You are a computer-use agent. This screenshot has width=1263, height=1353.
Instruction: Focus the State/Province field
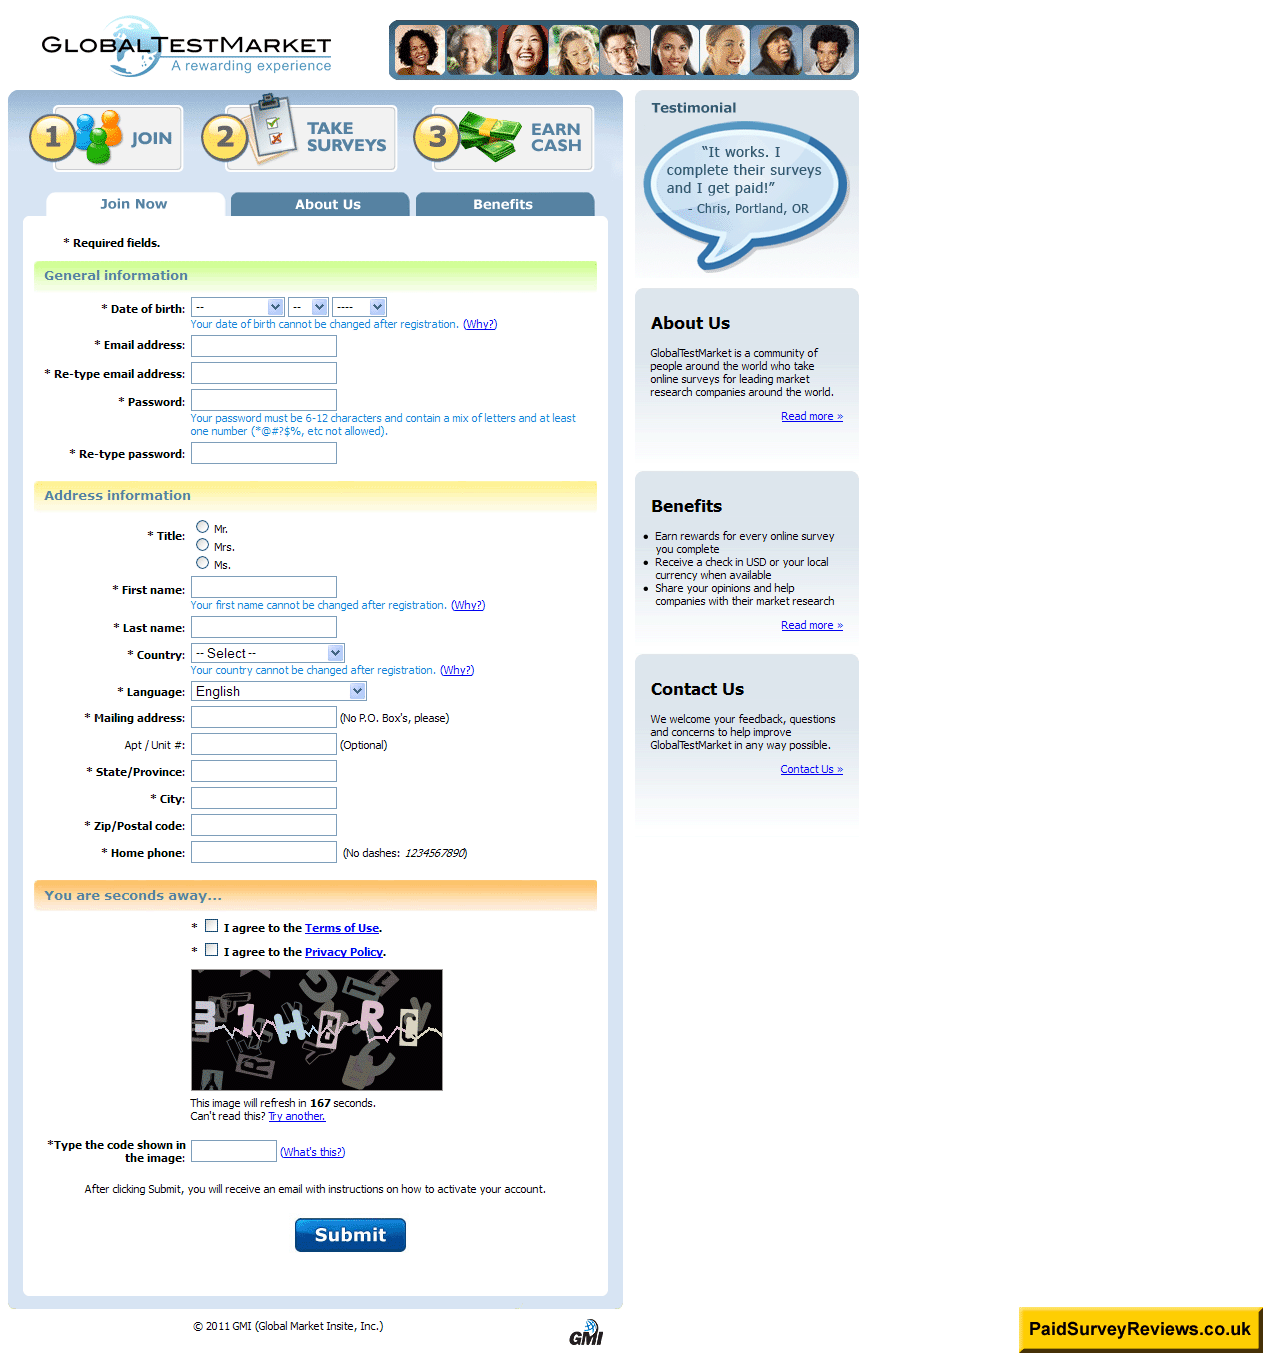tap(264, 771)
